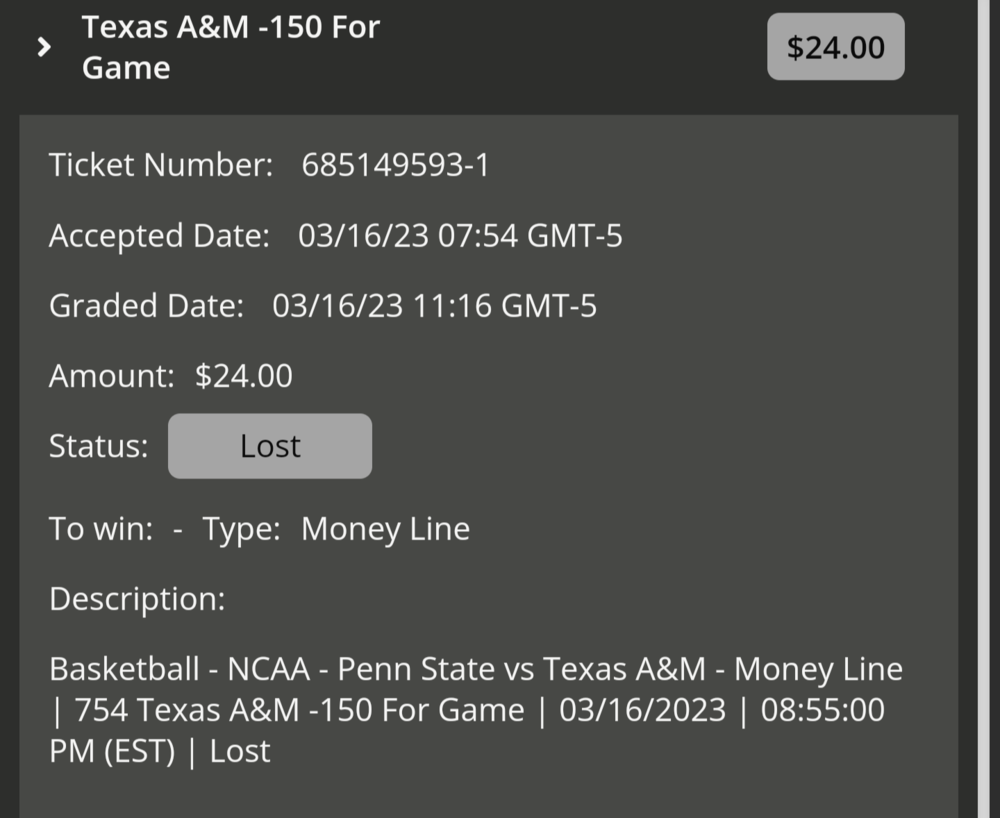
Task: Select the Money Line type value
Action: point(385,529)
